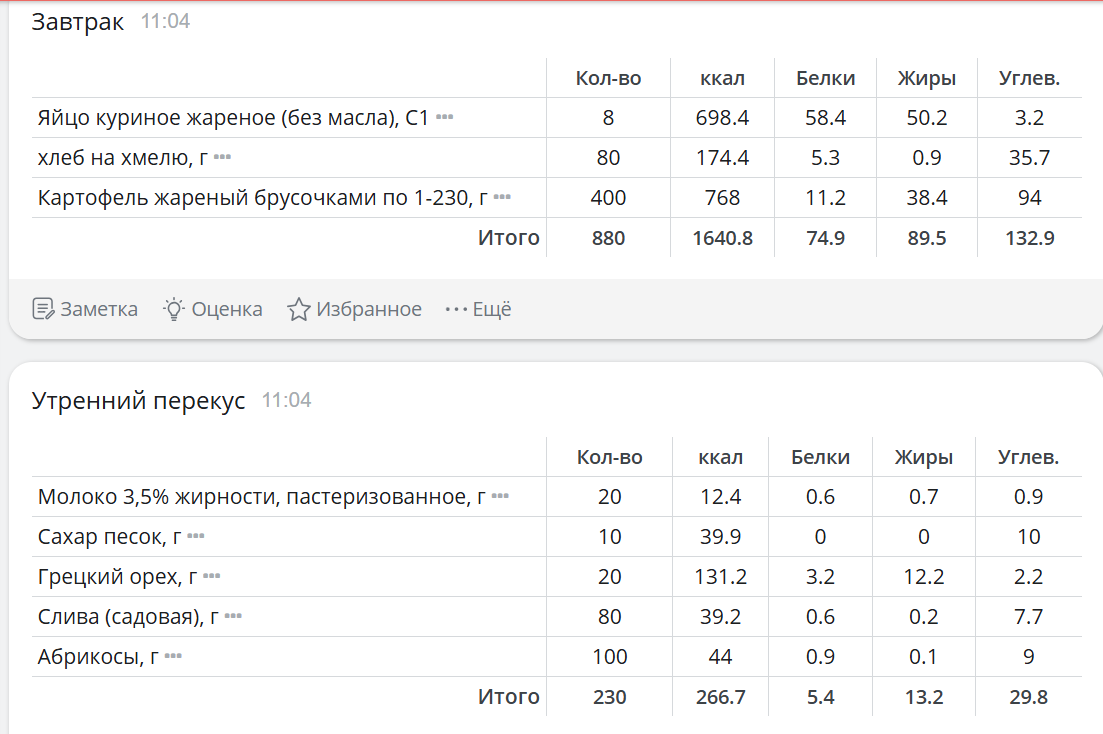Open options dots for Молоко 3,5% жирности
1103x734 pixels.
[500, 496]
